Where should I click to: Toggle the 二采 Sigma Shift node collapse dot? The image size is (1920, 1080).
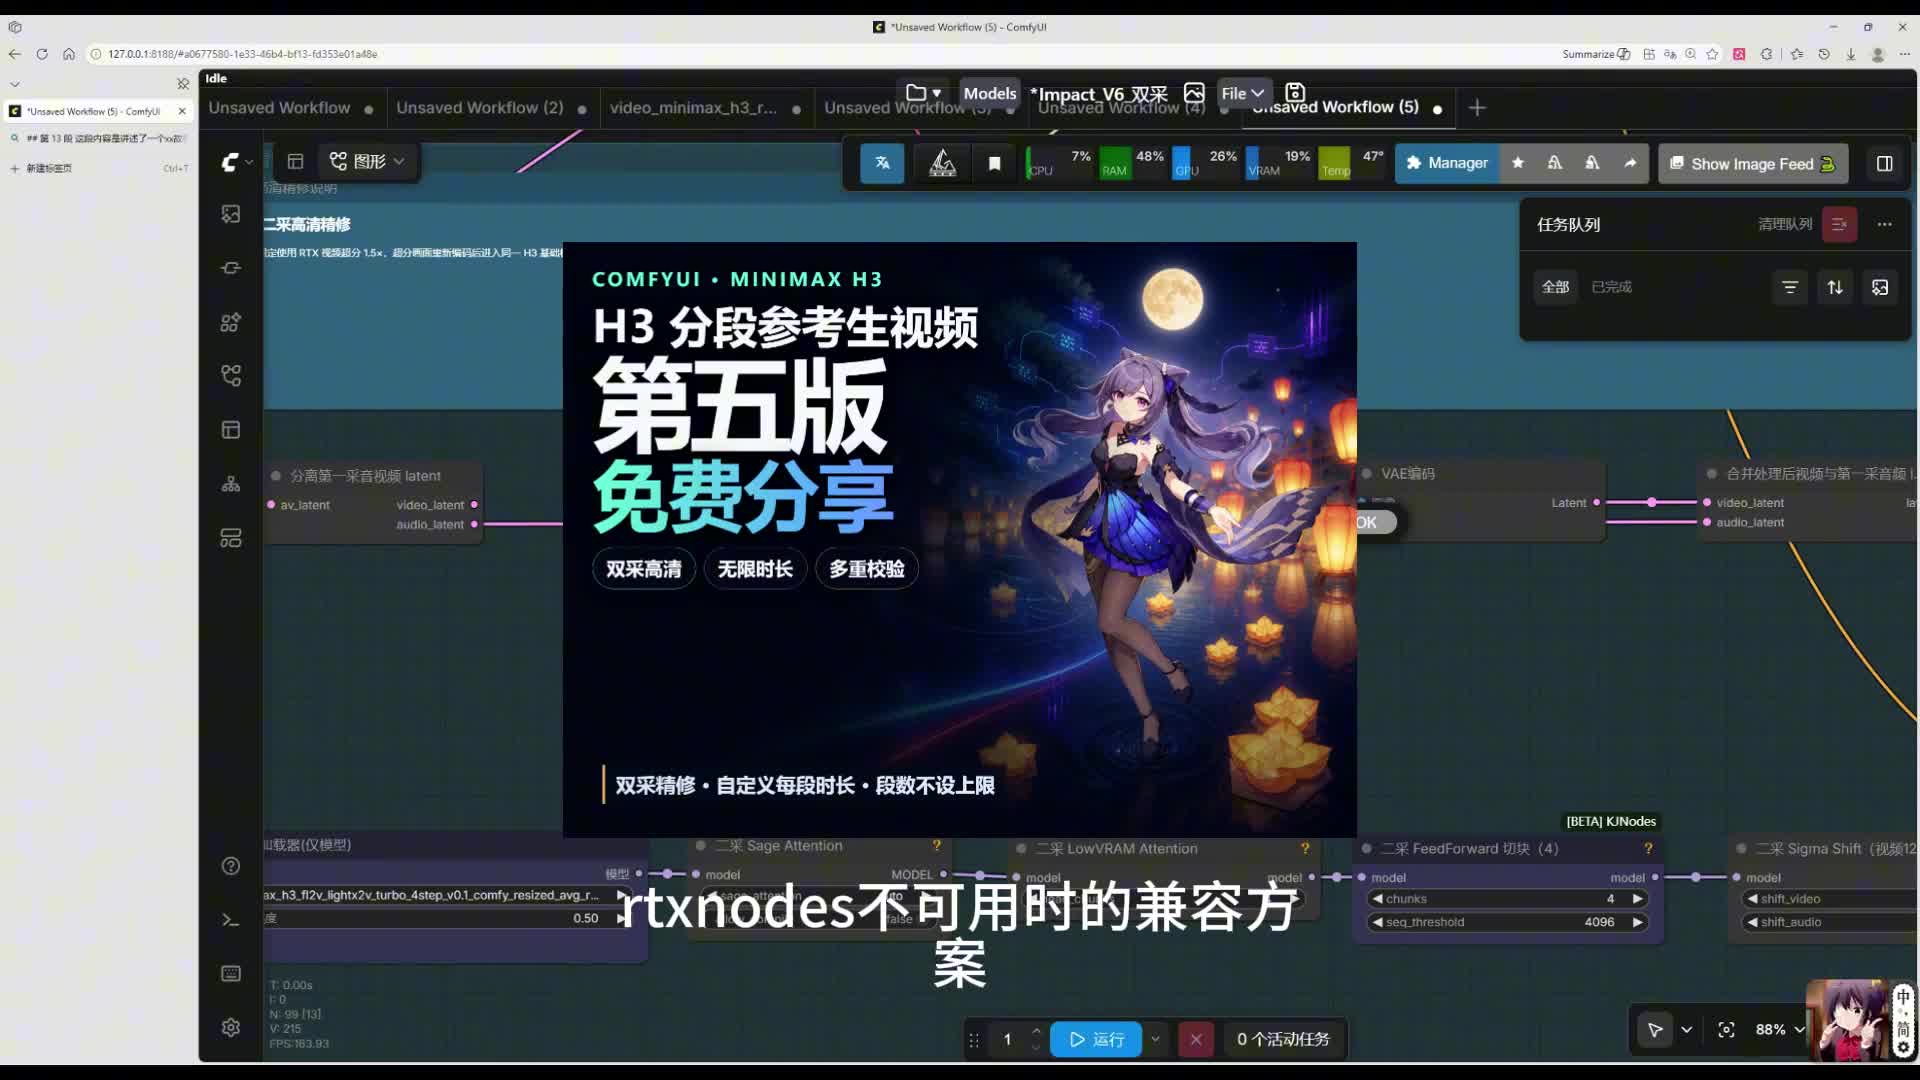[x=1741, y=849]
